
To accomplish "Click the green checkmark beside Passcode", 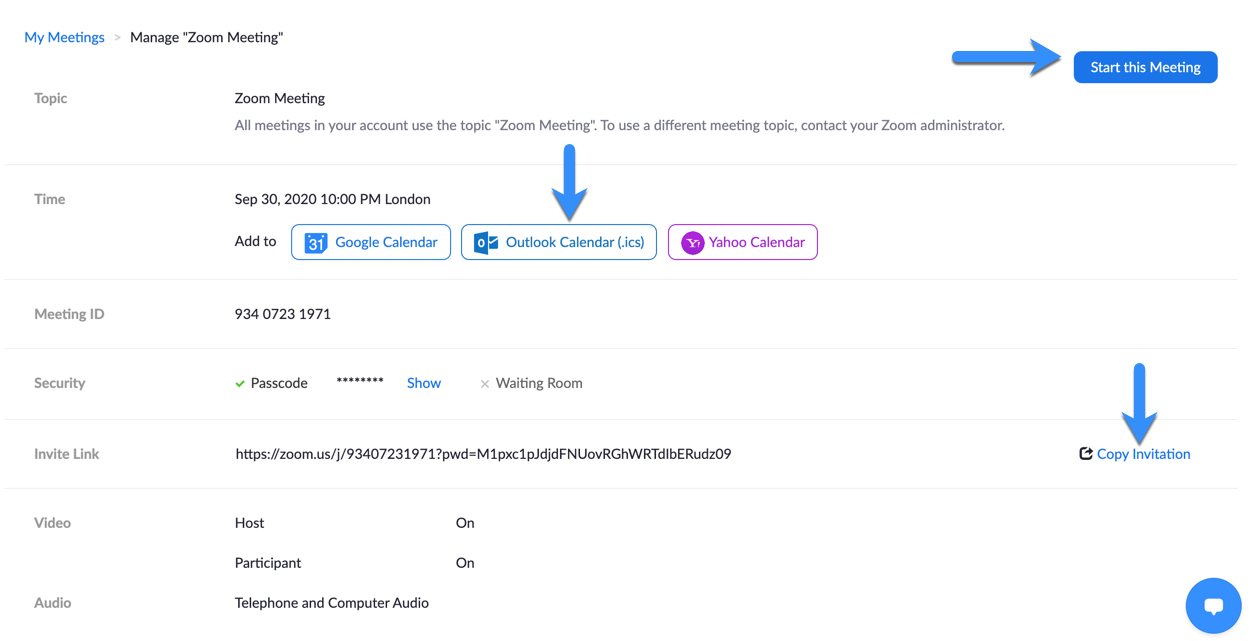I will (240, 382).
